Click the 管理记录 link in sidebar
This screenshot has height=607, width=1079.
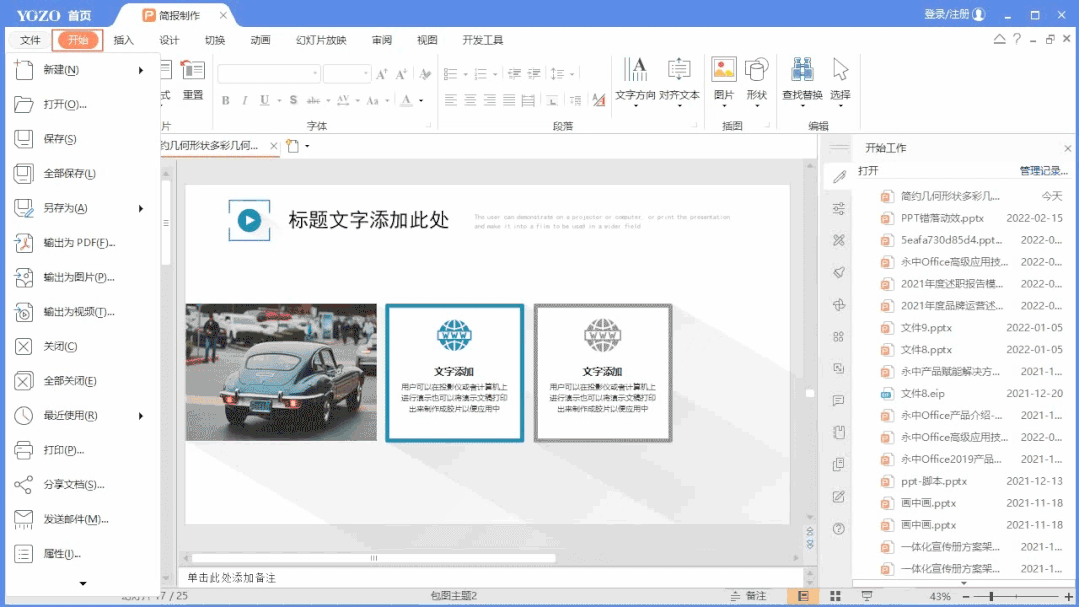tap(1043, 171)
